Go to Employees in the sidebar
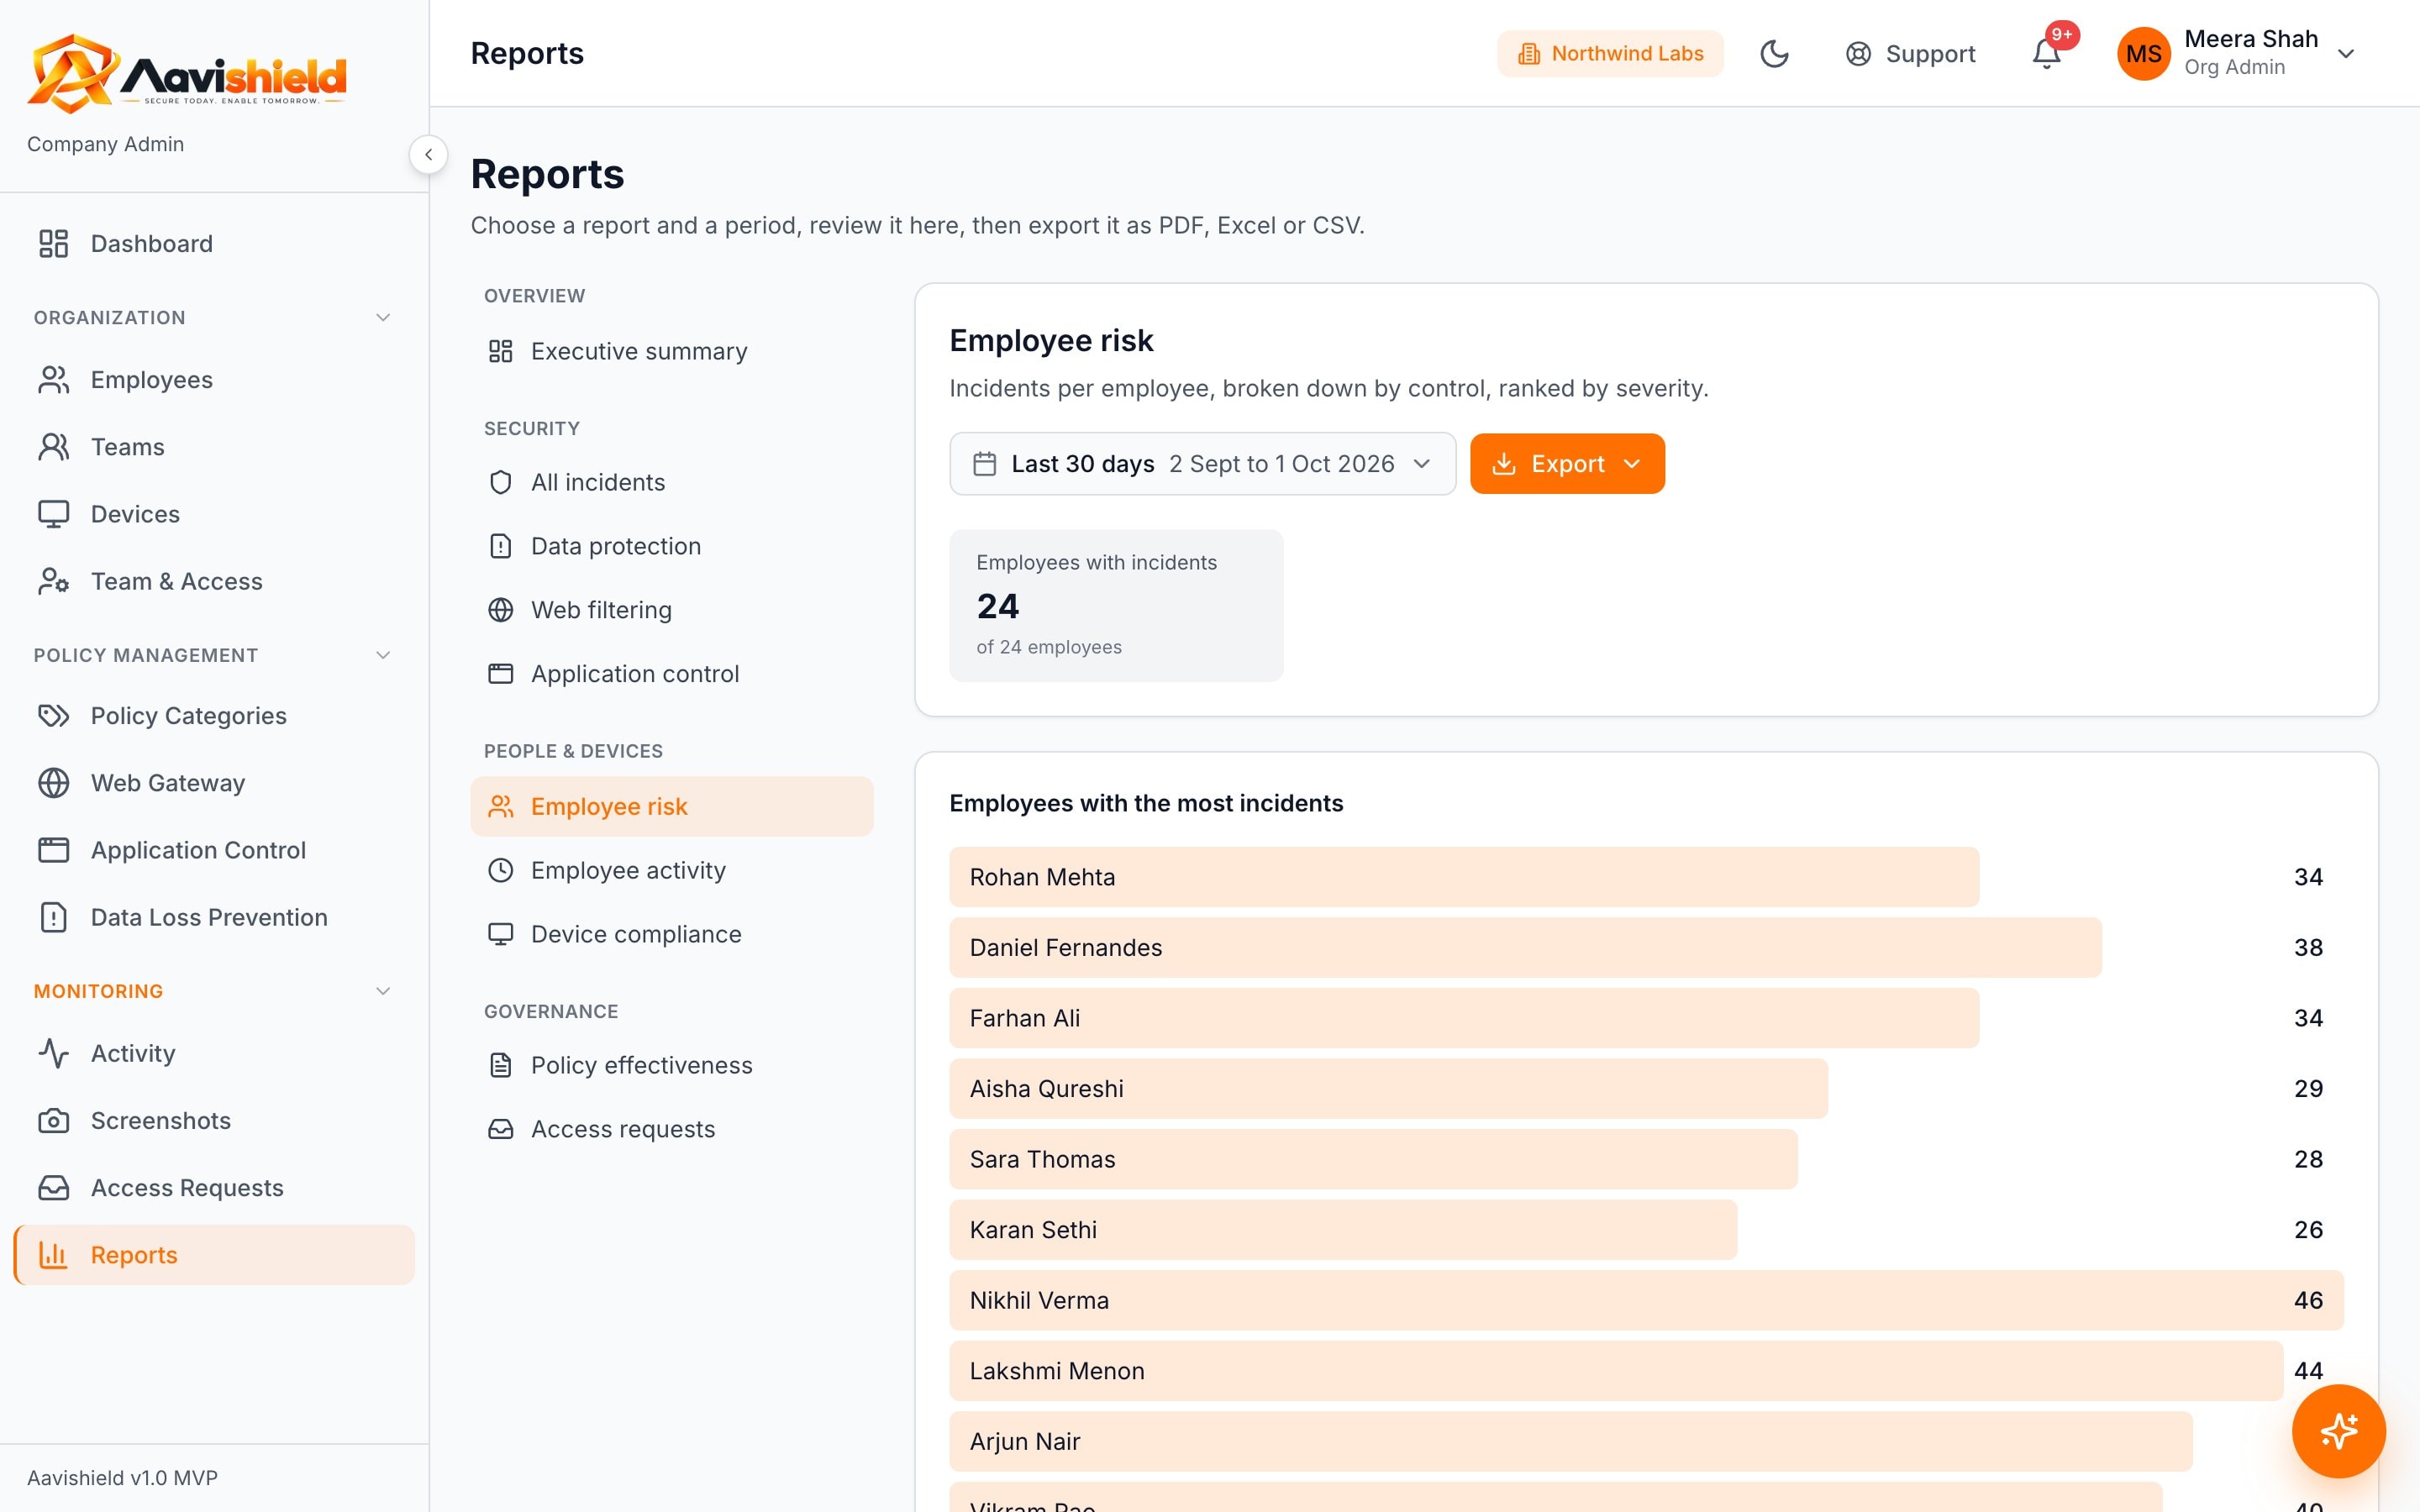This screenshot has height=1512, width=2420. [214, 379]
